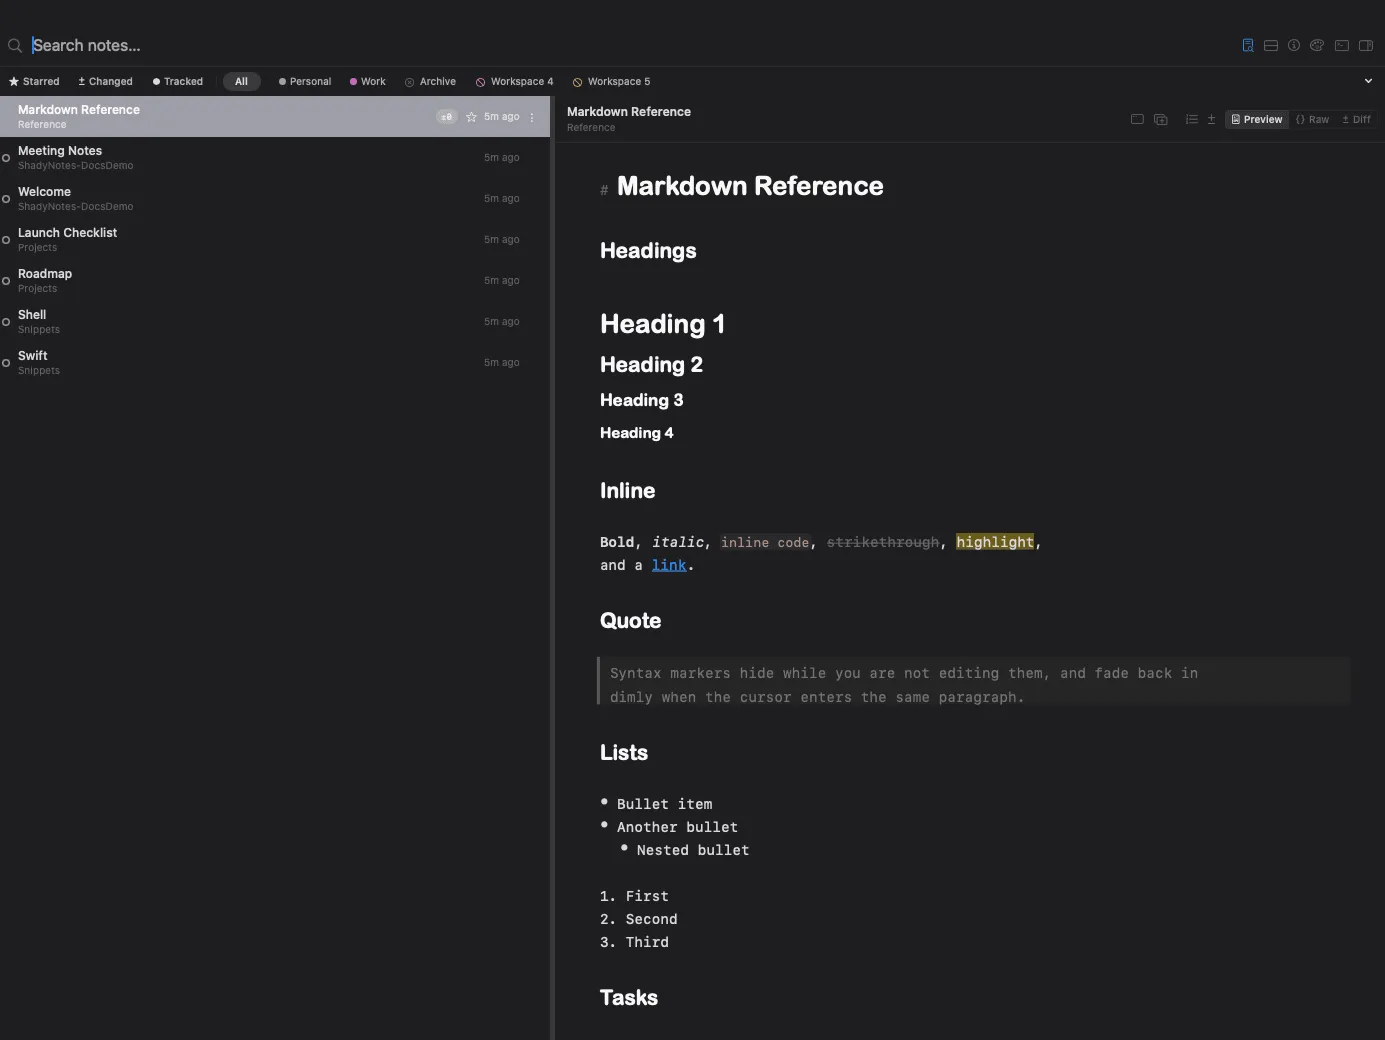Click the status circle beside Launch Checklist

[x=6, y=240]
